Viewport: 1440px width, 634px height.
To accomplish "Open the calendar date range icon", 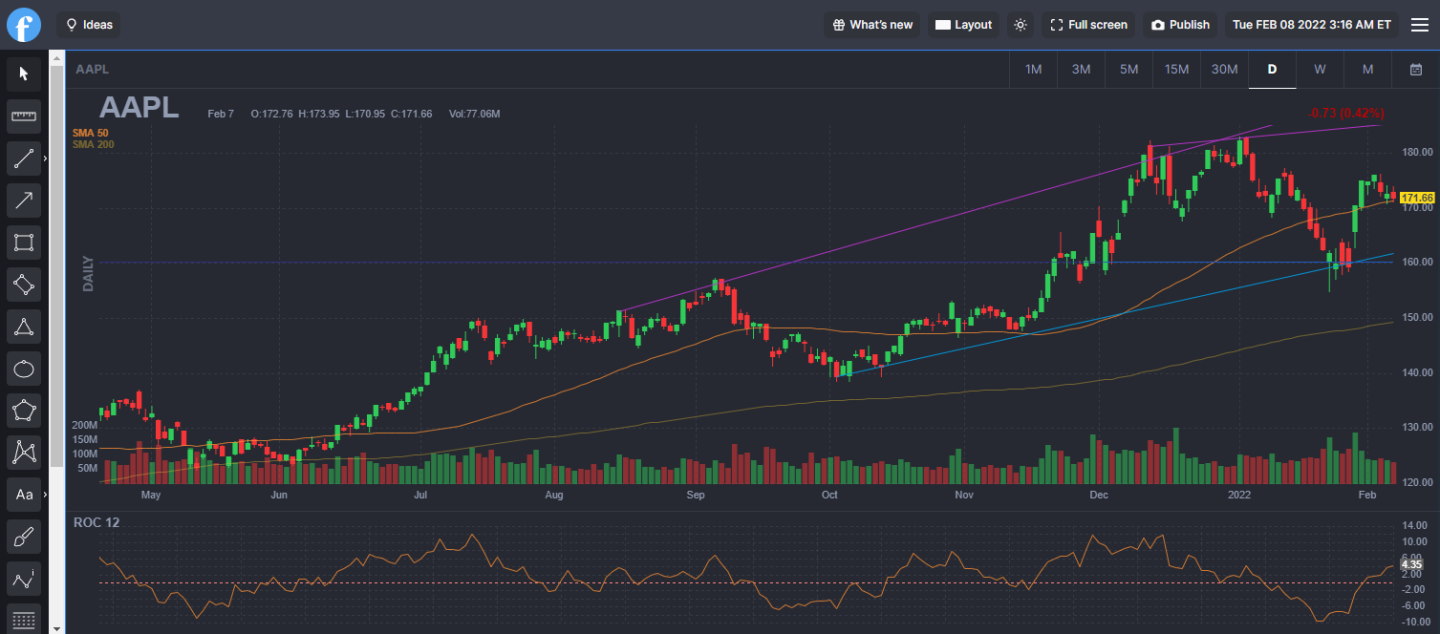I will pyautogui.click(x=1416, y=69).
